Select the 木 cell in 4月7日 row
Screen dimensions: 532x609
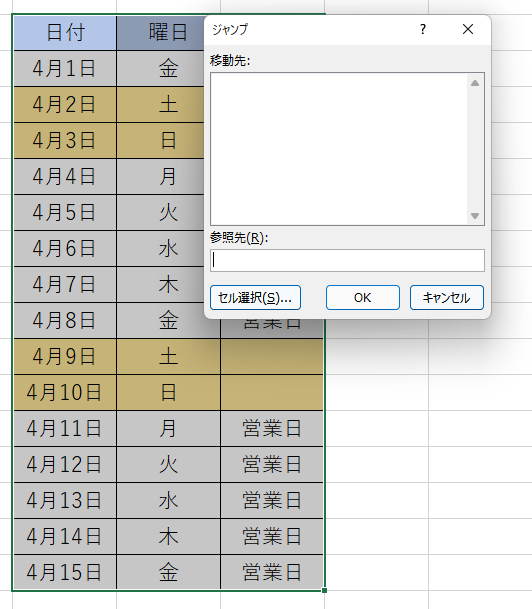click(x=160, y=284)
